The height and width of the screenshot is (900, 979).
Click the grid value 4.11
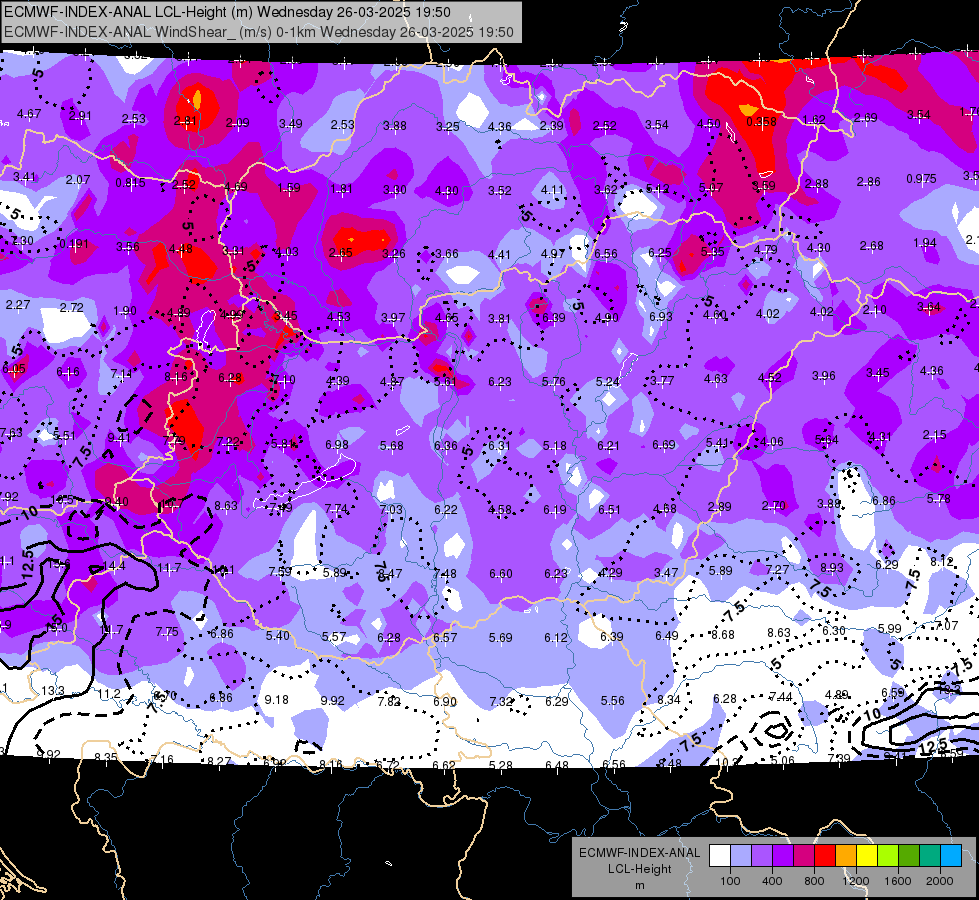552,189
